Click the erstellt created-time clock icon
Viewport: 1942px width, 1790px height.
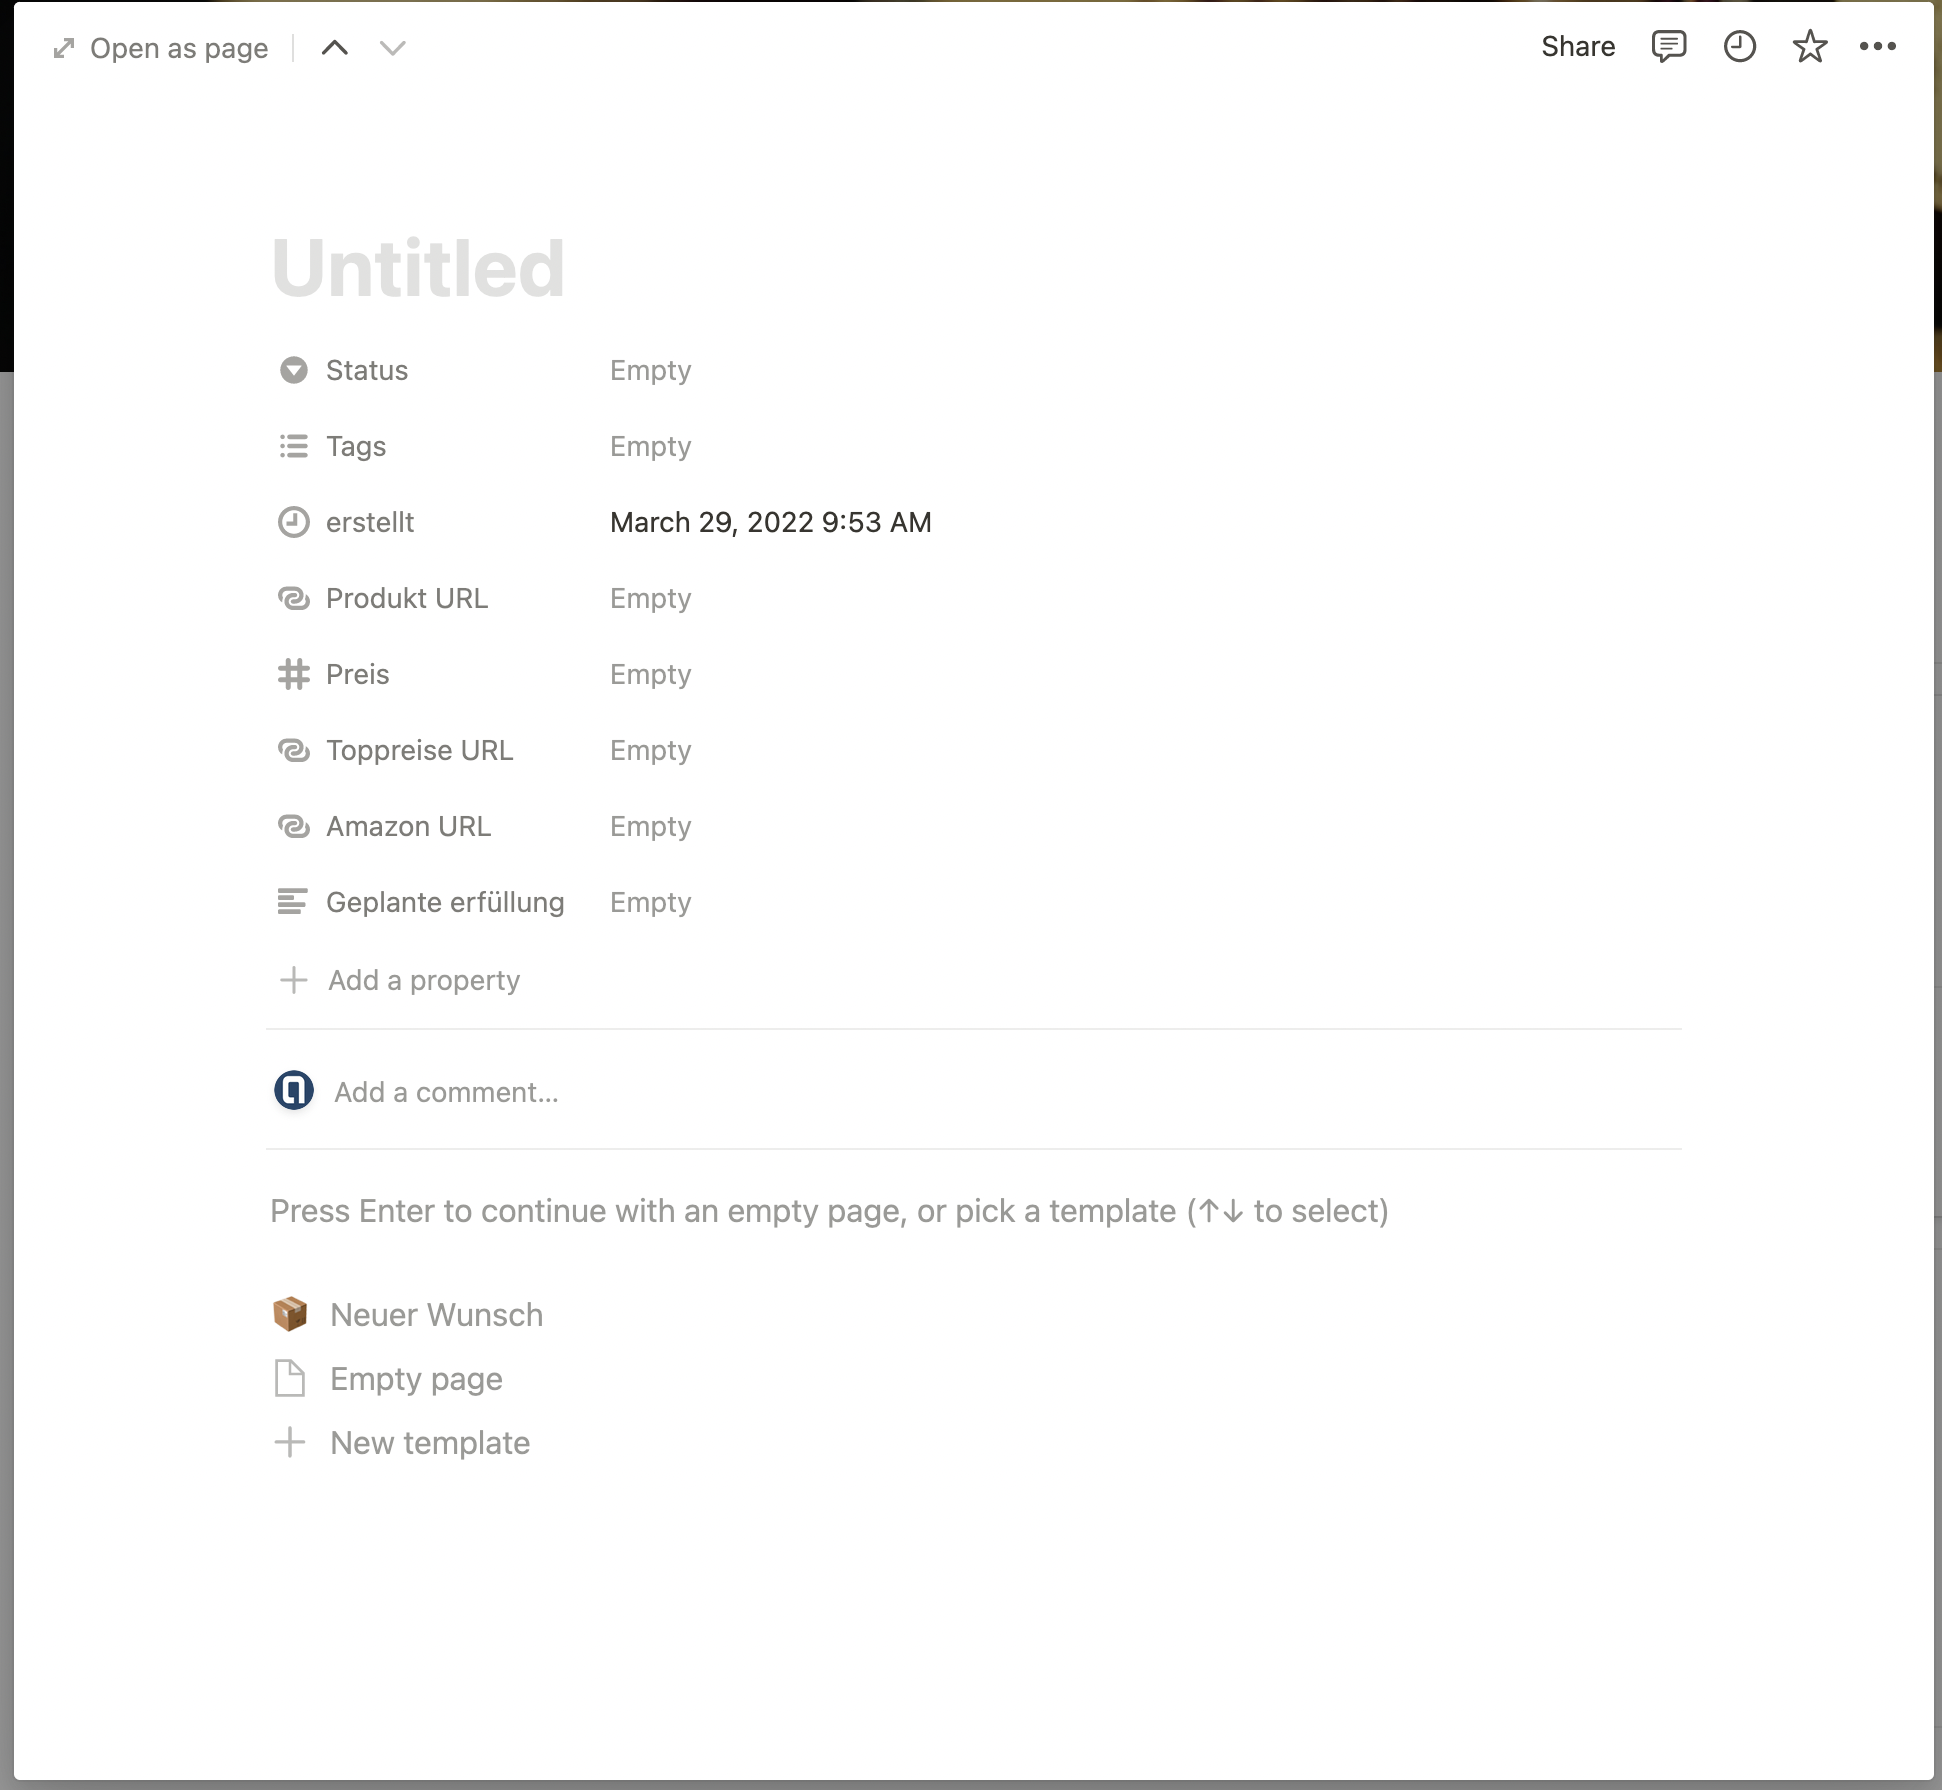[x=293, y=523]
